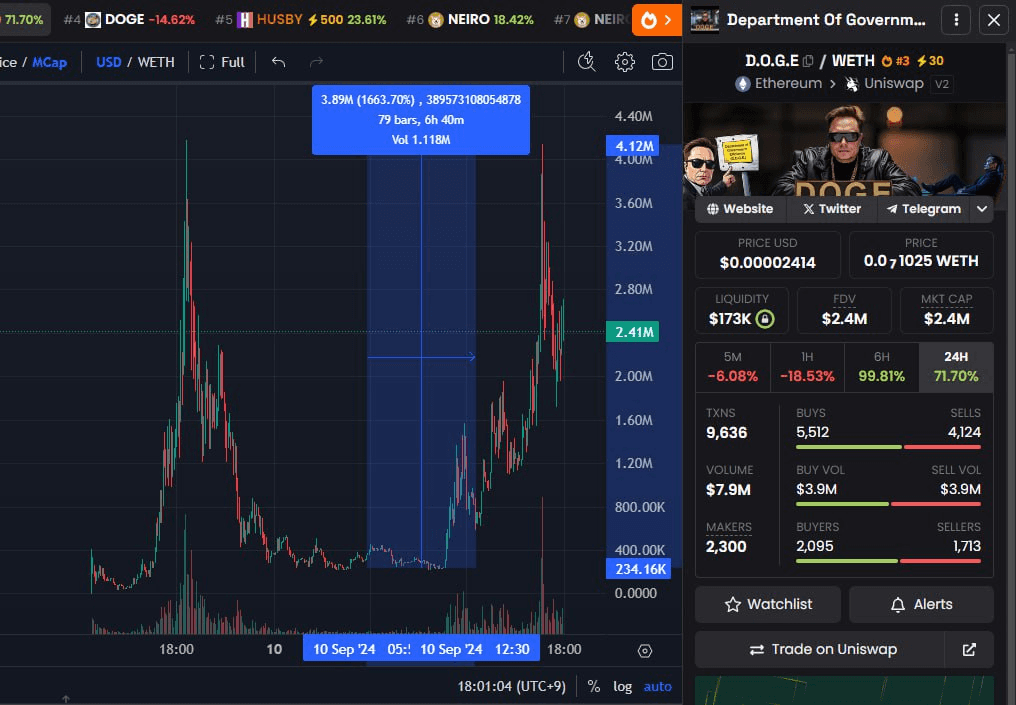This screenshot has width=1016, height=705.
Task: Select the 6H timeframe tab
Action: [882, 367]
